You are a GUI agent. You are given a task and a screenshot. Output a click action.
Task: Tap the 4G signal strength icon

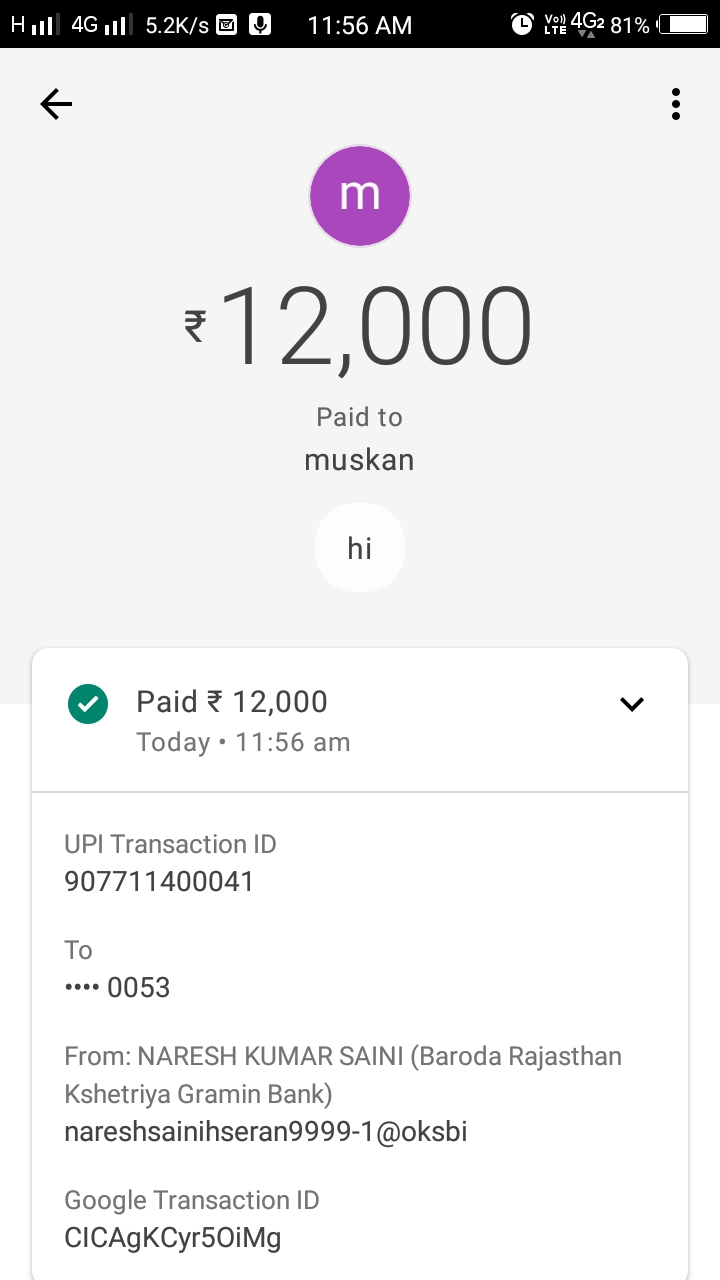tap(102, 25)
